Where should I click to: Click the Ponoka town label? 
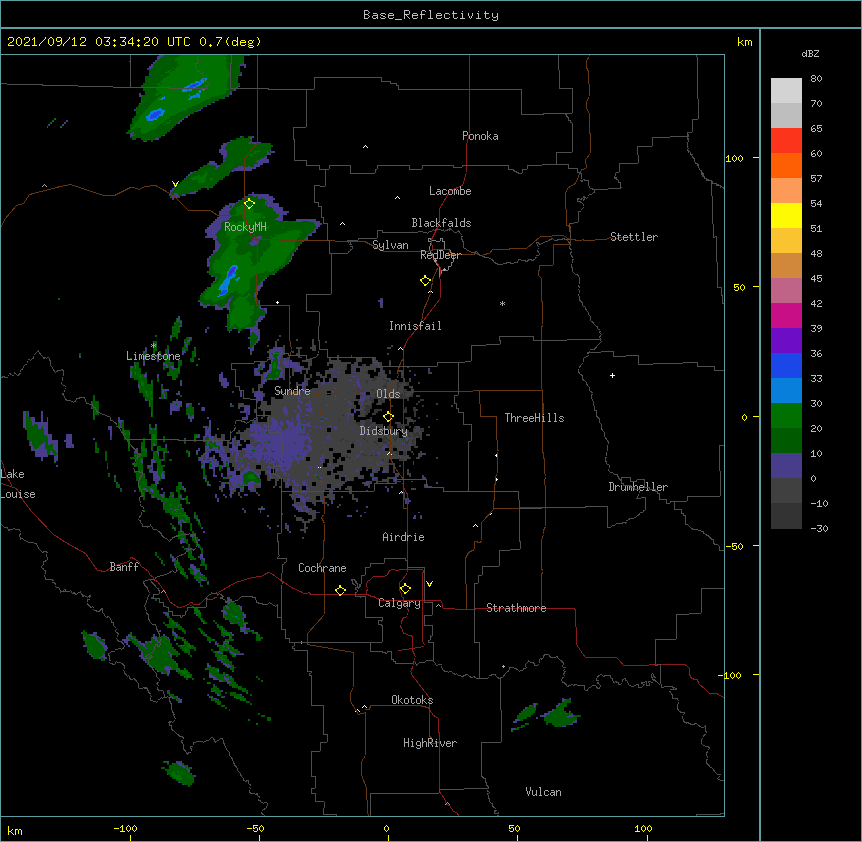click(480, 136)
